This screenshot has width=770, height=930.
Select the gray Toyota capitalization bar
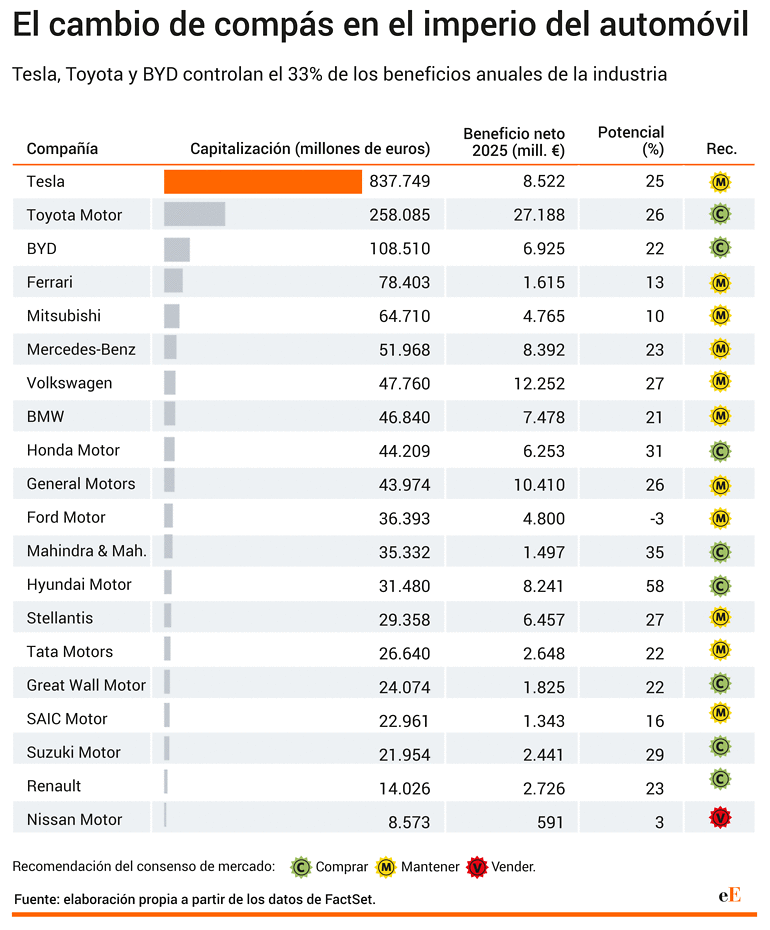click(x=195, y=214)
